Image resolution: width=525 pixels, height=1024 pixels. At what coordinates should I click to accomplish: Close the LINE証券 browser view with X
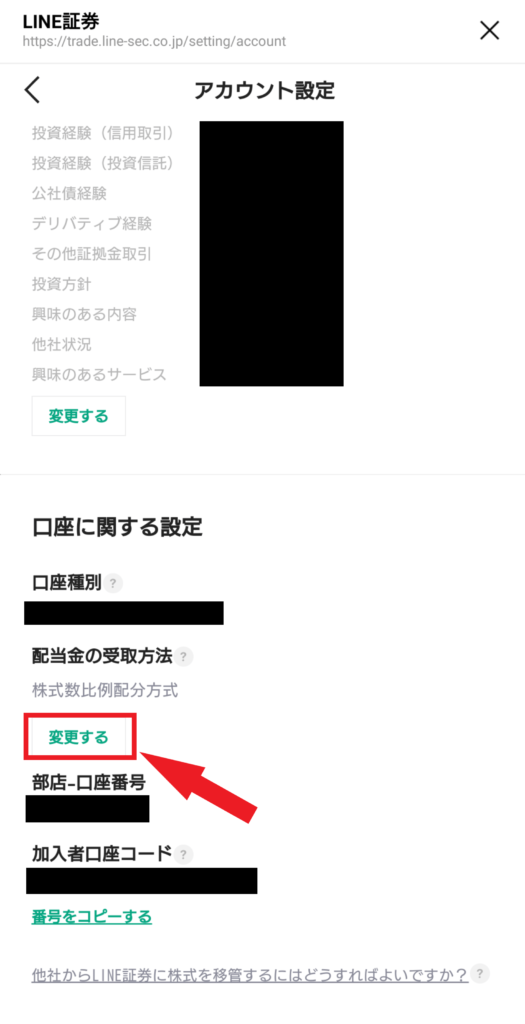click(489, 30)
